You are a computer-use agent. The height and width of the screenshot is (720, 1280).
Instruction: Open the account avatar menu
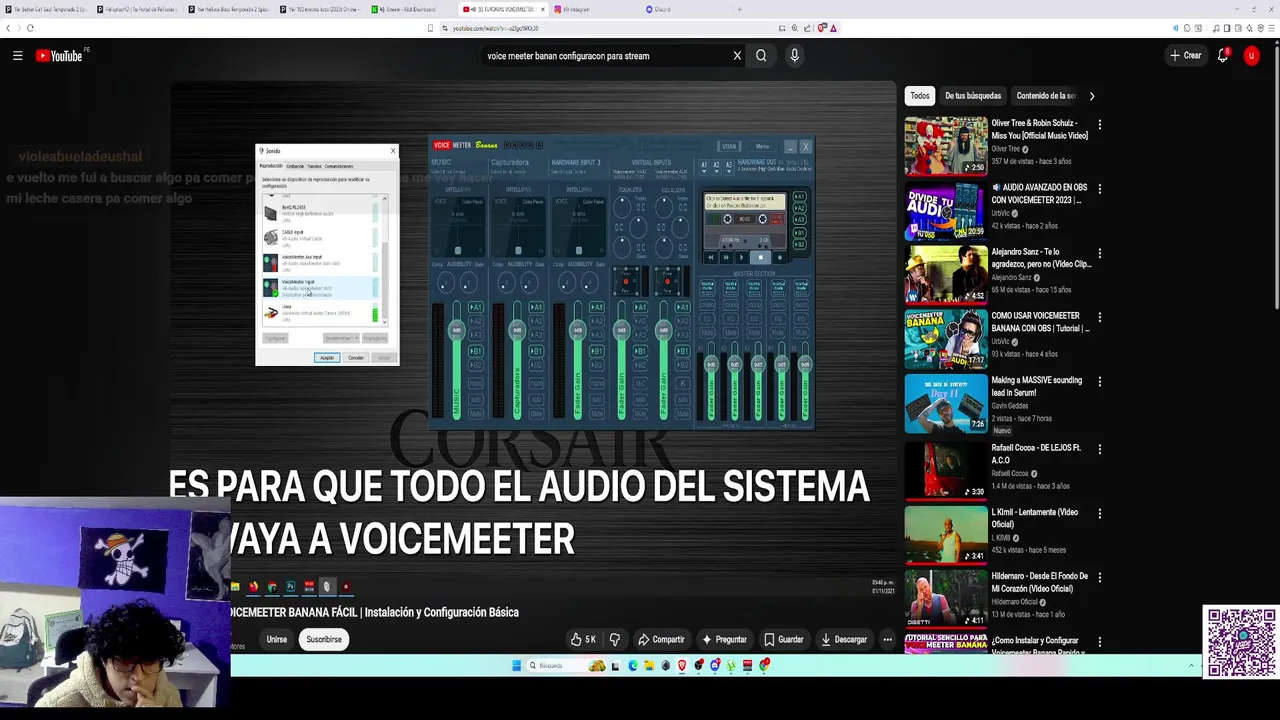click(1251, 56)
